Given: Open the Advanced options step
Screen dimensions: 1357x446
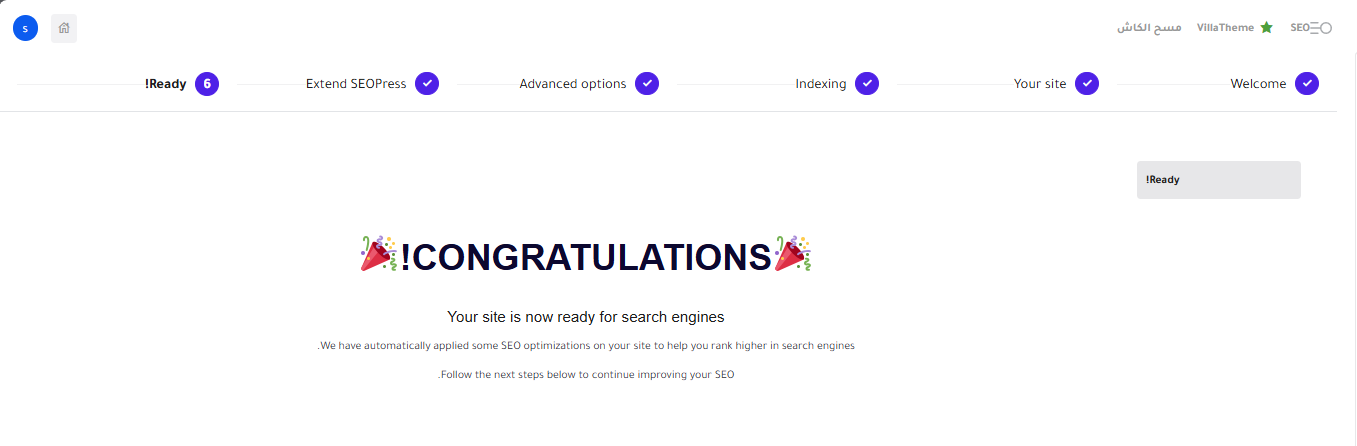Looking at the screenshot, I should pyautogui.click(x=573, y=84).
